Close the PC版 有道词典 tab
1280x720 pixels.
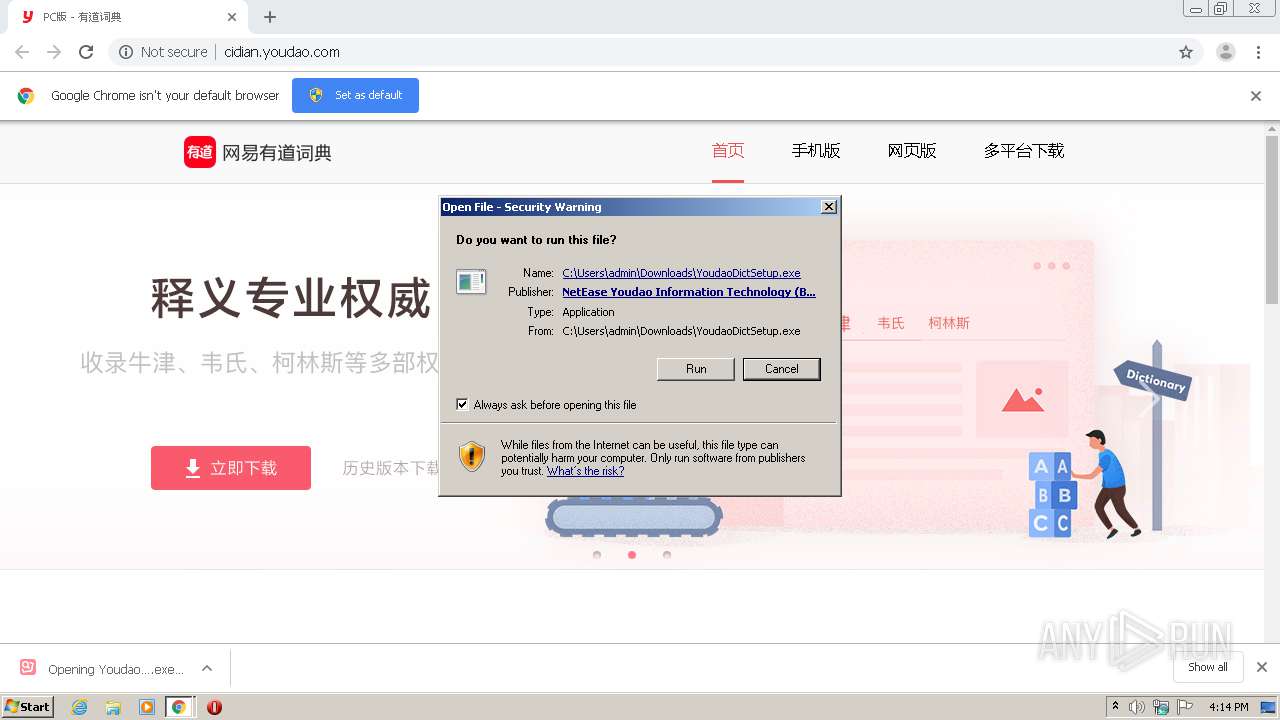point(232,17)
